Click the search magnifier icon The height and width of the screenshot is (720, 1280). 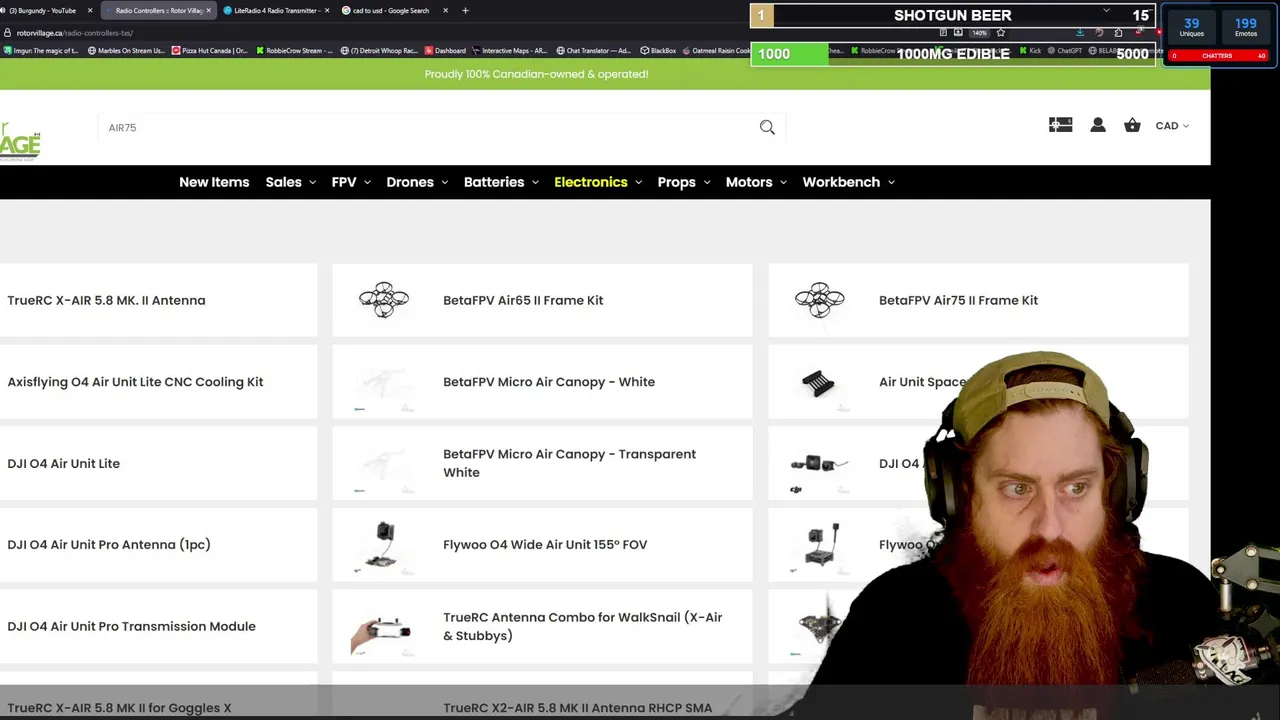(767, 127)
